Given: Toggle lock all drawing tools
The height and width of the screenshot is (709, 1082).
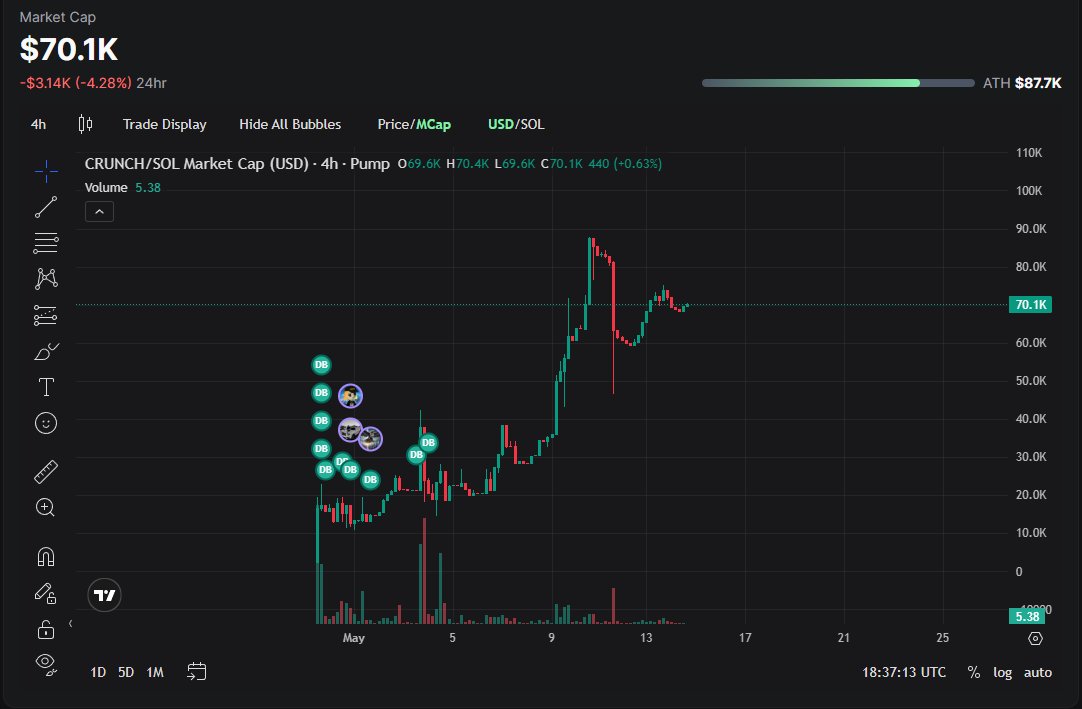Looking at the screenshot, I should 46,629.
